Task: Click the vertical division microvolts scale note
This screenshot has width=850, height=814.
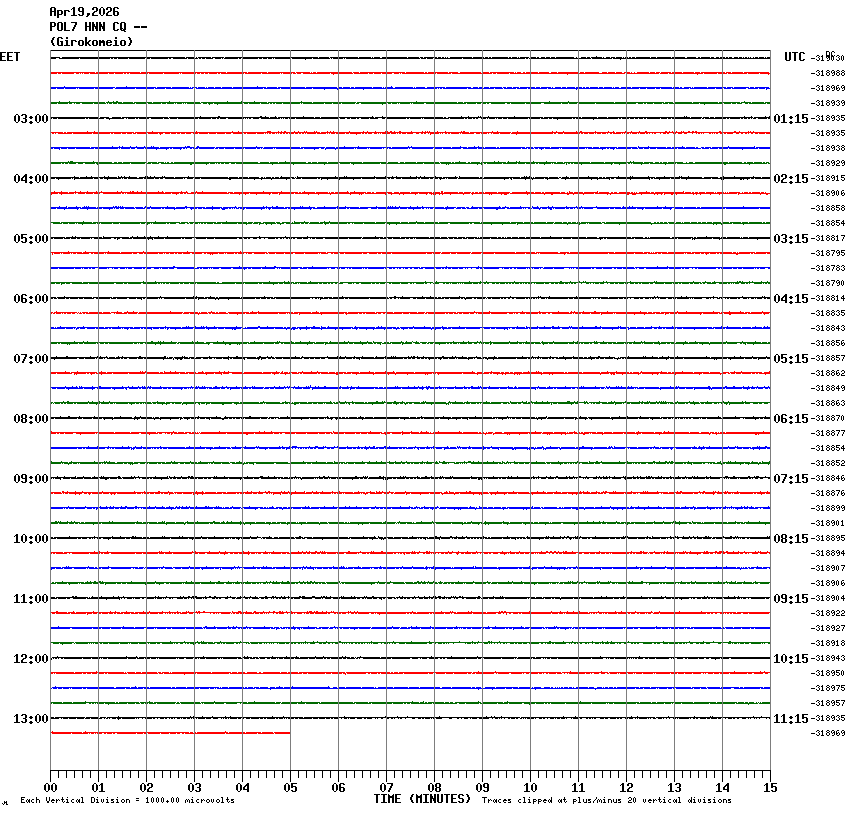Action: pyautogui.click(x=127, y=800)
